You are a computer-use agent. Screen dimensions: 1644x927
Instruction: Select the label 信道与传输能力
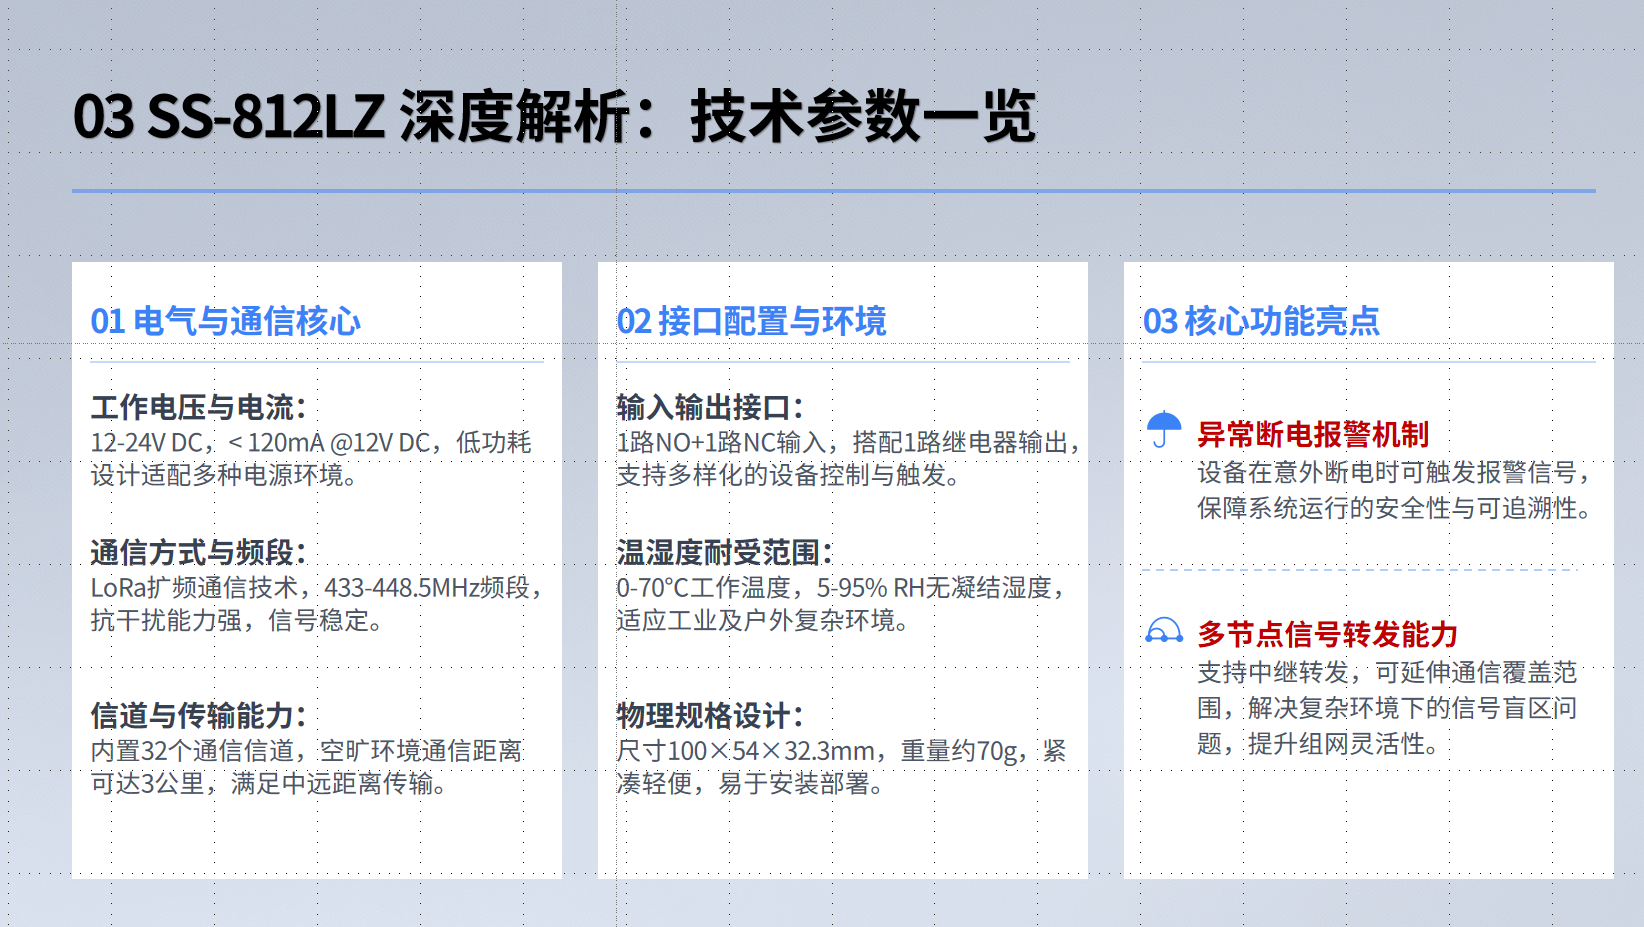coord(192,716)
